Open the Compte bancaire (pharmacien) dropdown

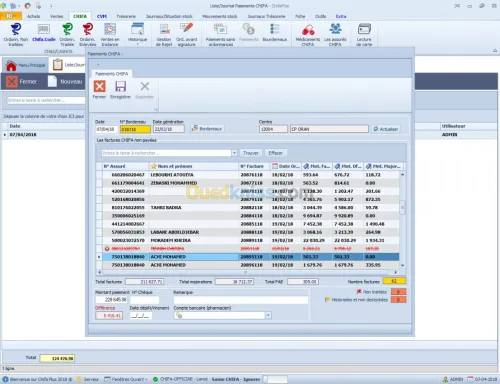click(268, 315)
